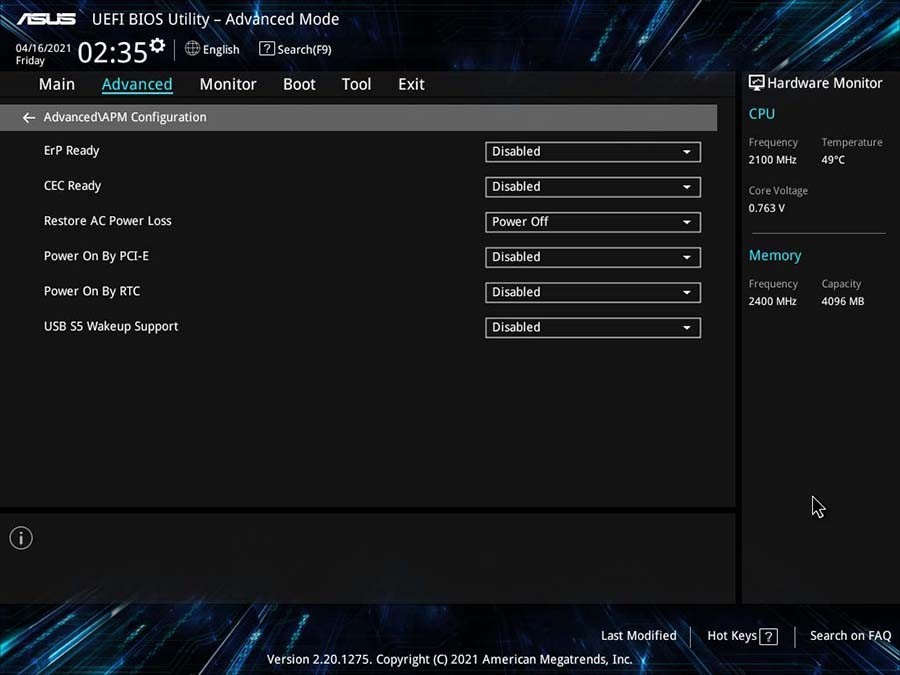Click the Last Modified button

point(638,636)
